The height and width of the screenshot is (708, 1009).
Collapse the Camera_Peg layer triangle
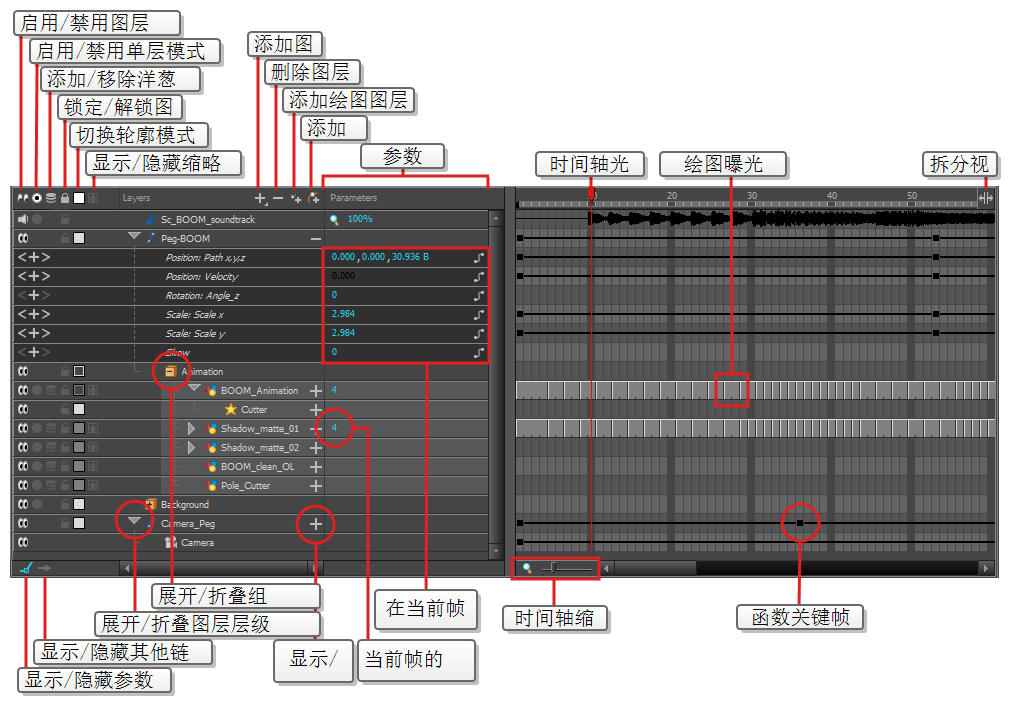(x=134, y=522)
